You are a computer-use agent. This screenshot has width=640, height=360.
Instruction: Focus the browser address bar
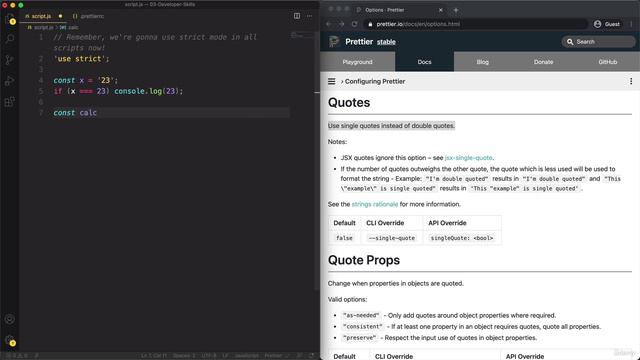tap(476, 24)
